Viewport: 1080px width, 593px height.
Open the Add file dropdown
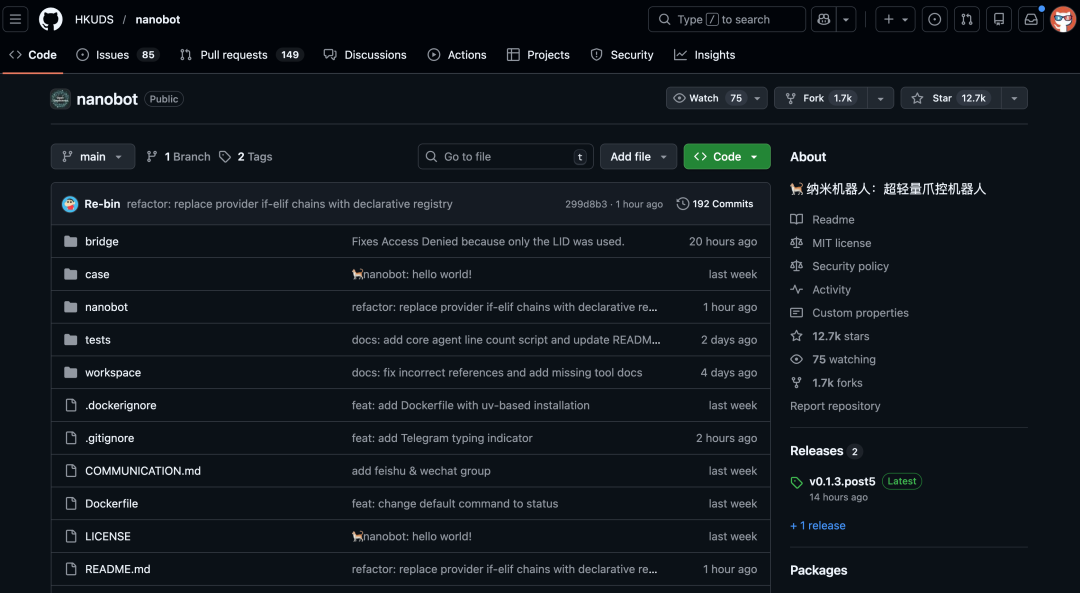click(638, 156)
